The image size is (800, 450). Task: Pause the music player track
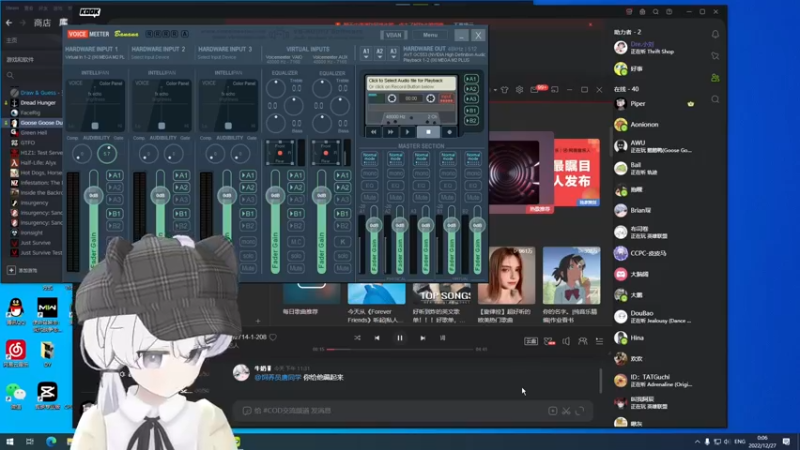pos(399,338)
